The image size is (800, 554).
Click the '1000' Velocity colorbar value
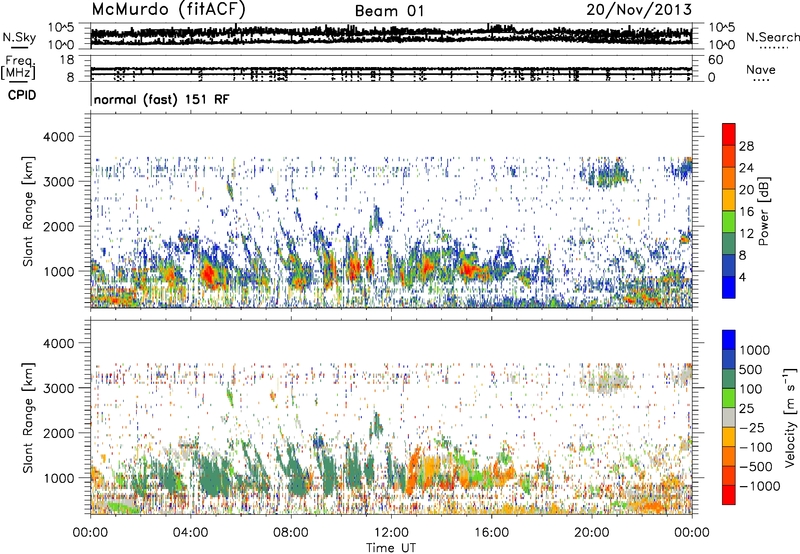755,350
